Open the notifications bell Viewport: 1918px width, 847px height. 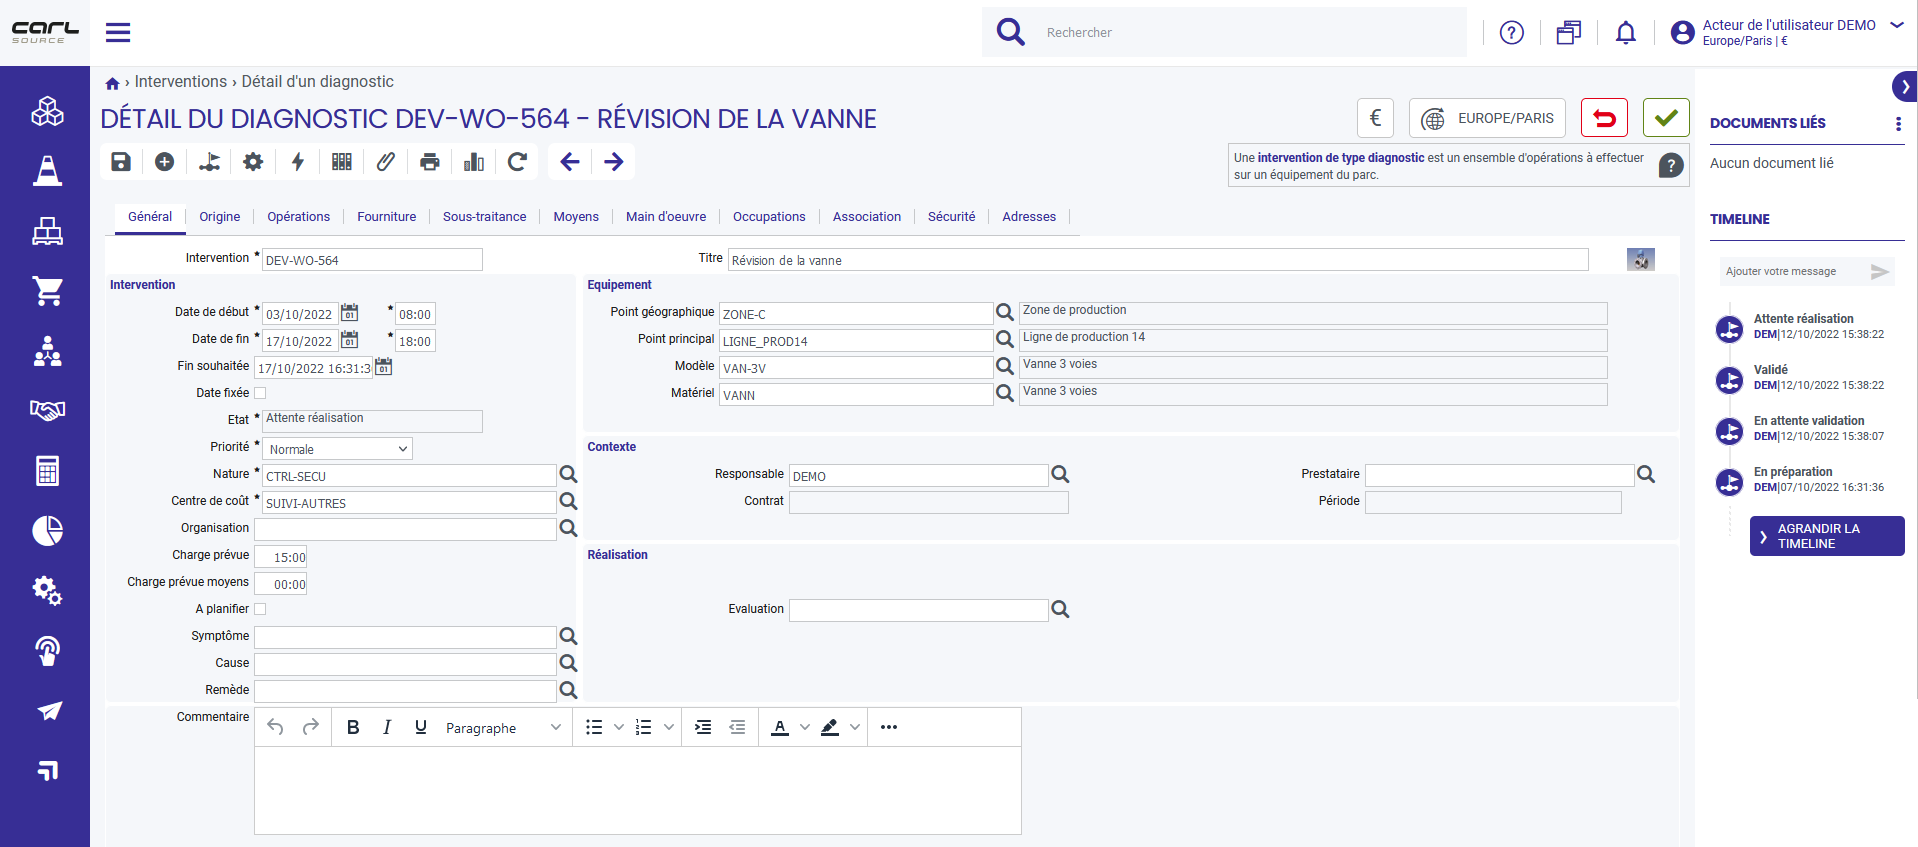(x=1626, y=33)
